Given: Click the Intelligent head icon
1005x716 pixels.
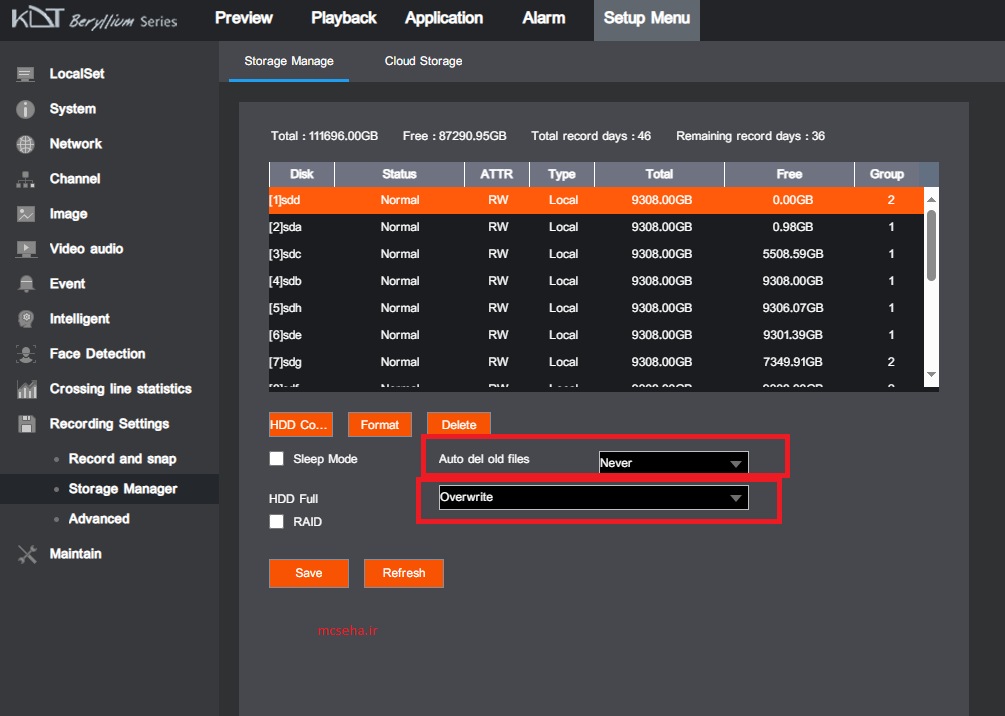Looking at the screenshot, I should click(x=26, y=319).
